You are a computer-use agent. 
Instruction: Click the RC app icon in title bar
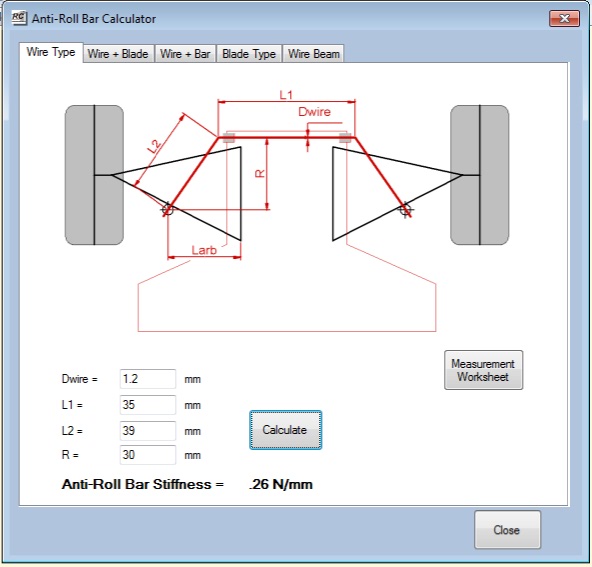(19, 18)
